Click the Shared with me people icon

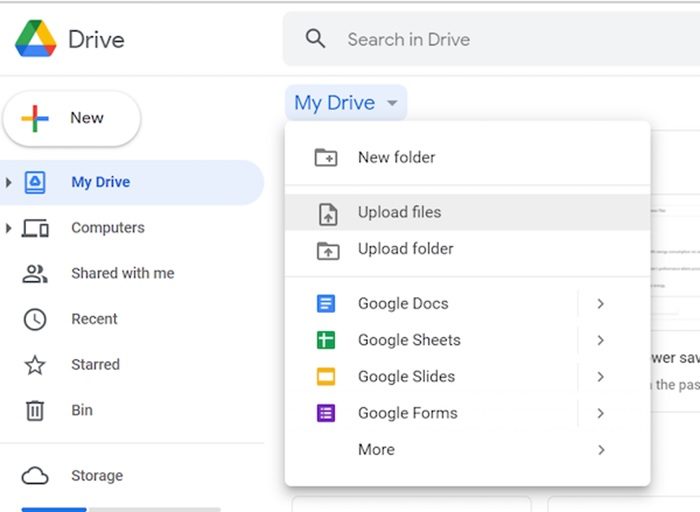coord(35,273)
